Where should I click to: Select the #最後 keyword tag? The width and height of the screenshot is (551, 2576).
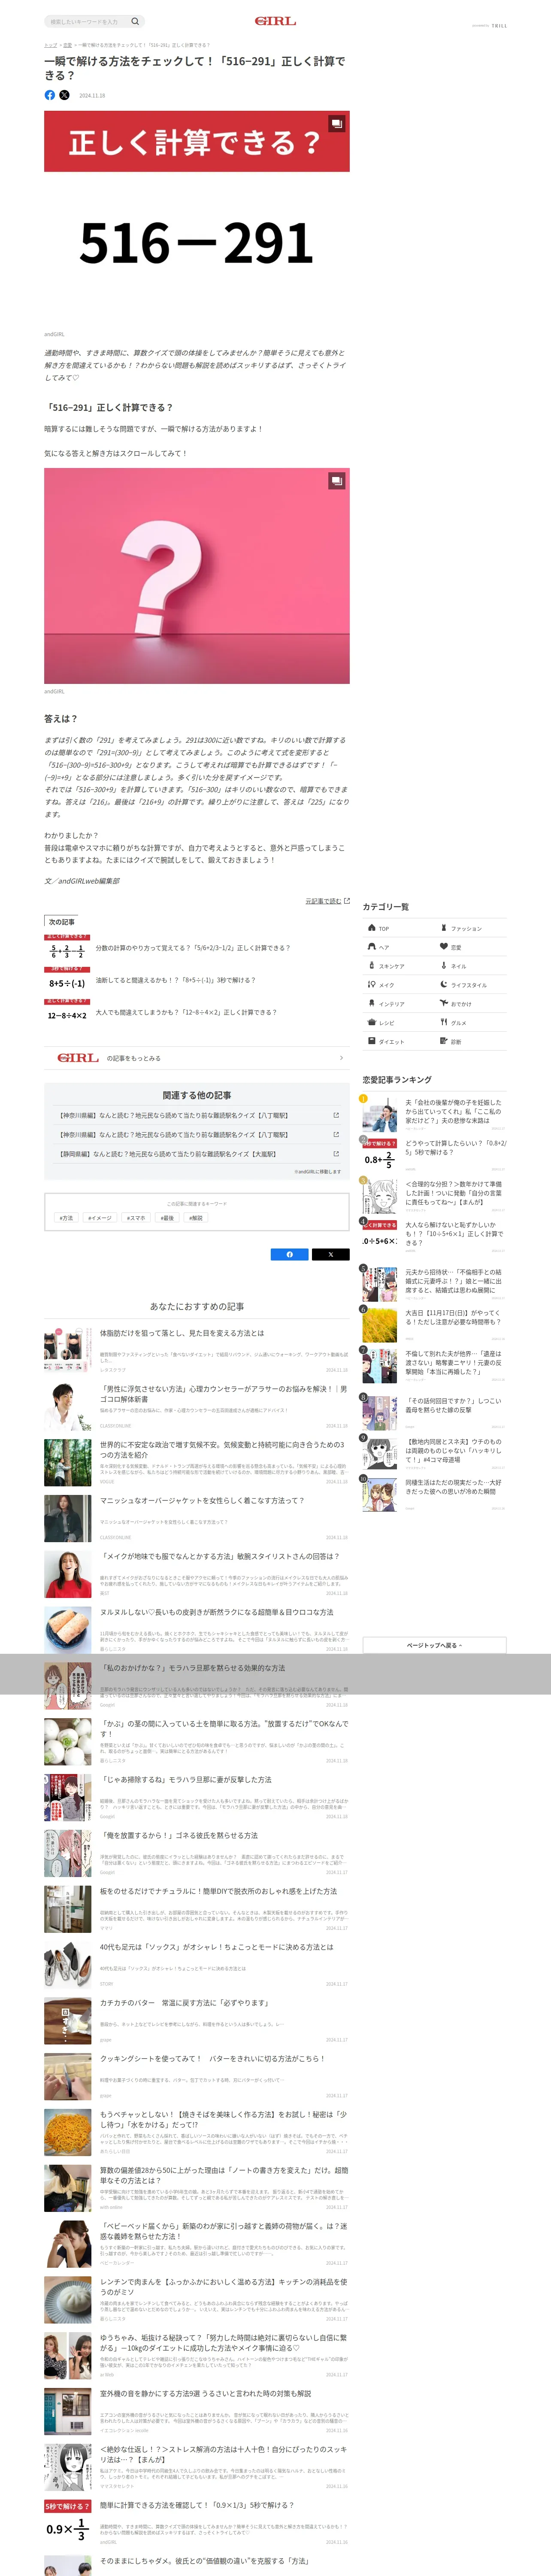click(x=167, y=1218)
